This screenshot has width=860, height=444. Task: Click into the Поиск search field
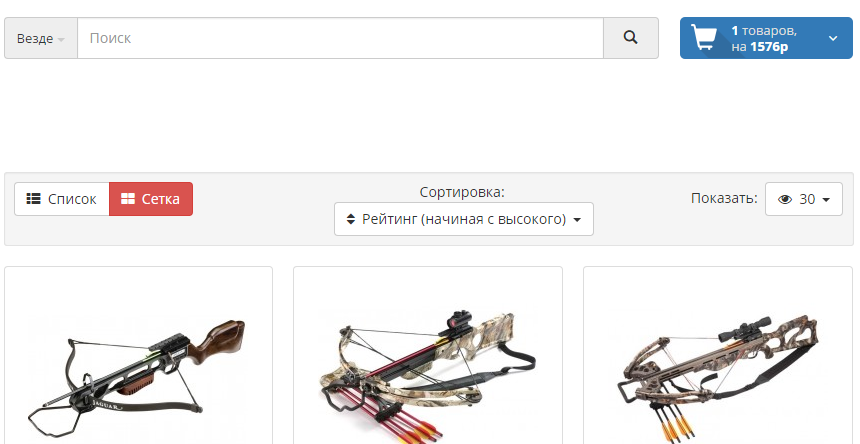341,38
